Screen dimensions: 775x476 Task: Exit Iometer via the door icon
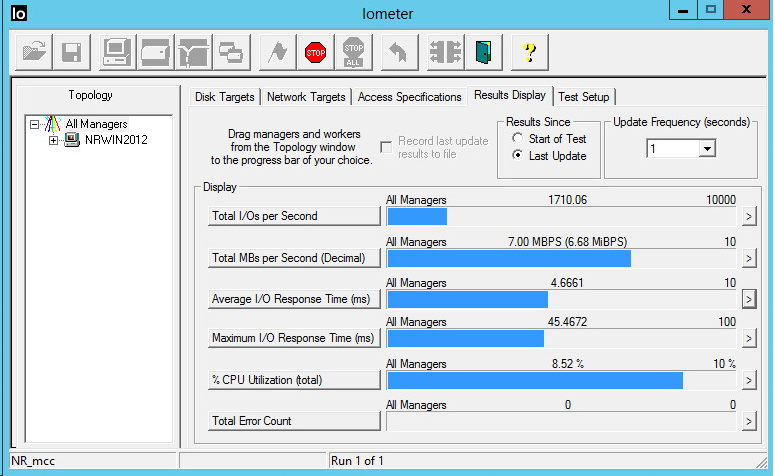(483, 52)
